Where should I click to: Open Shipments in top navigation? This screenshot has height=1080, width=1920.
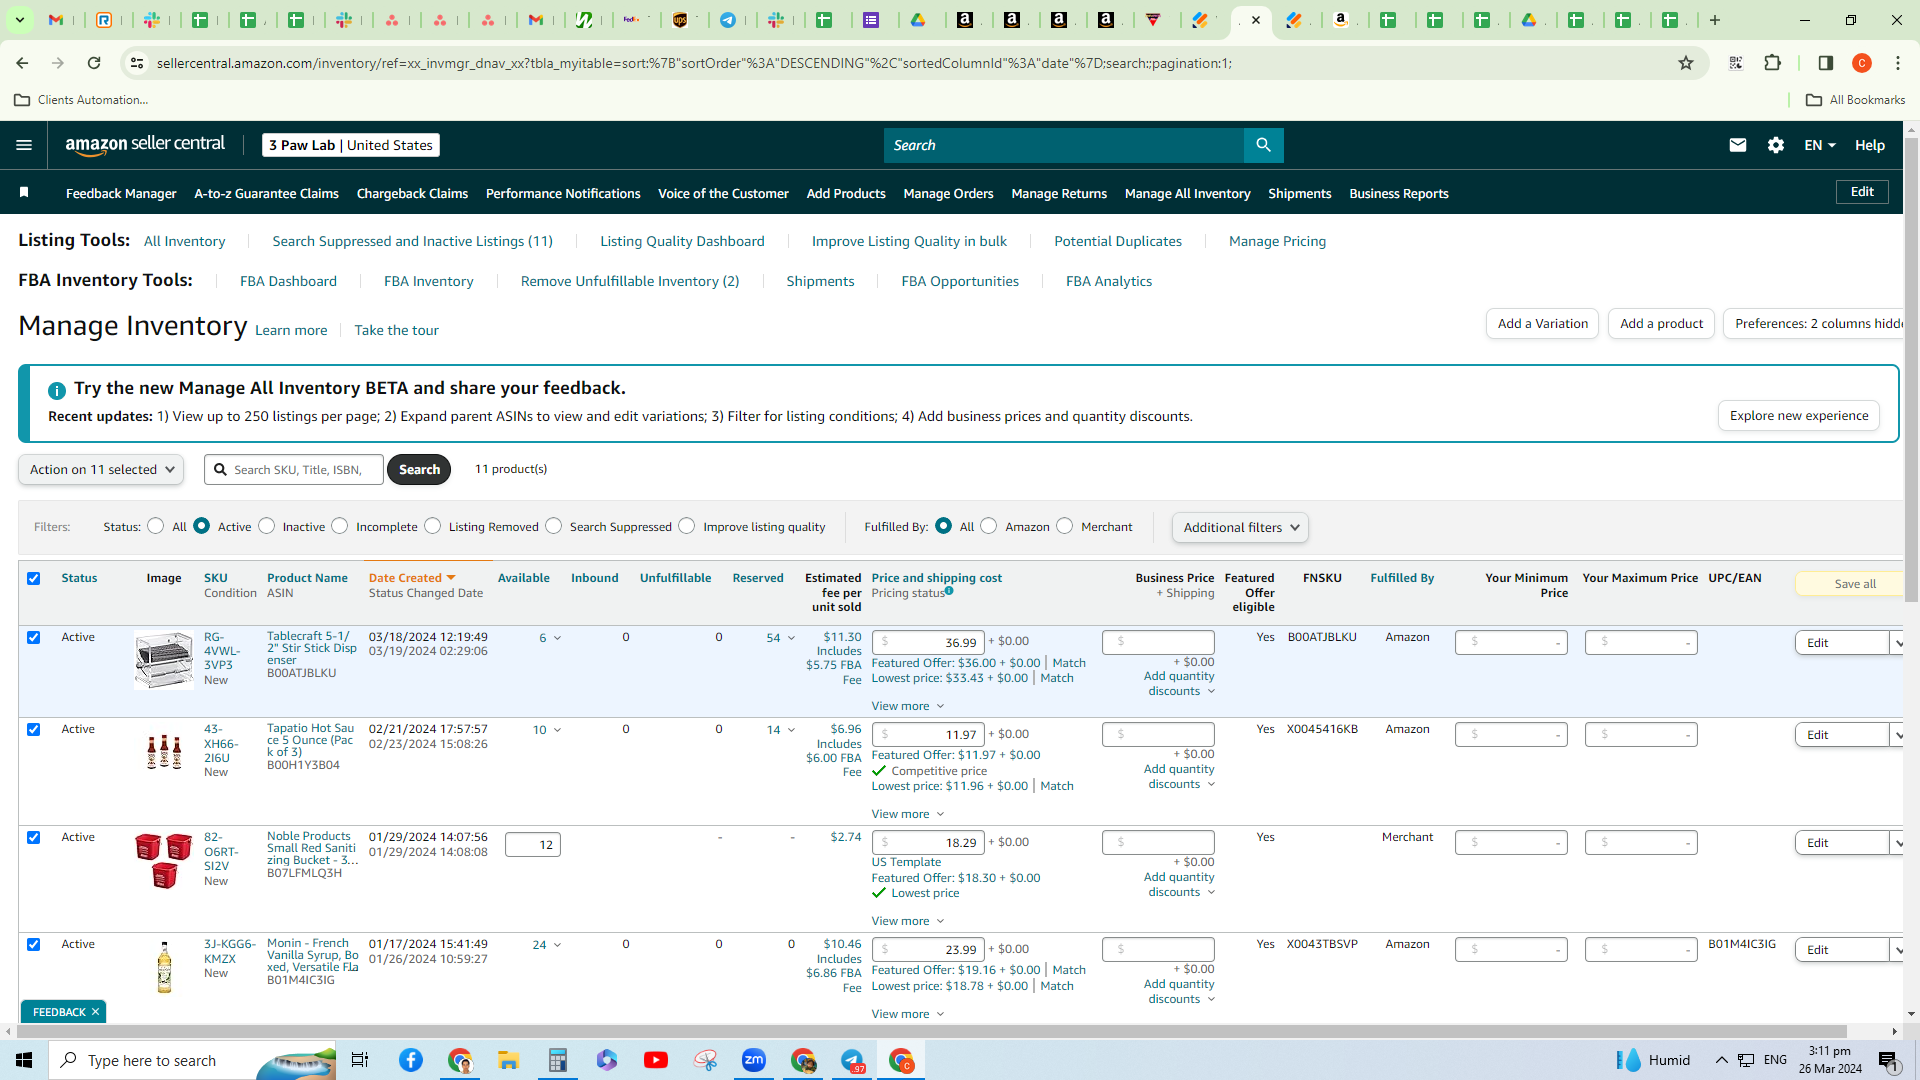point(1299,193)
